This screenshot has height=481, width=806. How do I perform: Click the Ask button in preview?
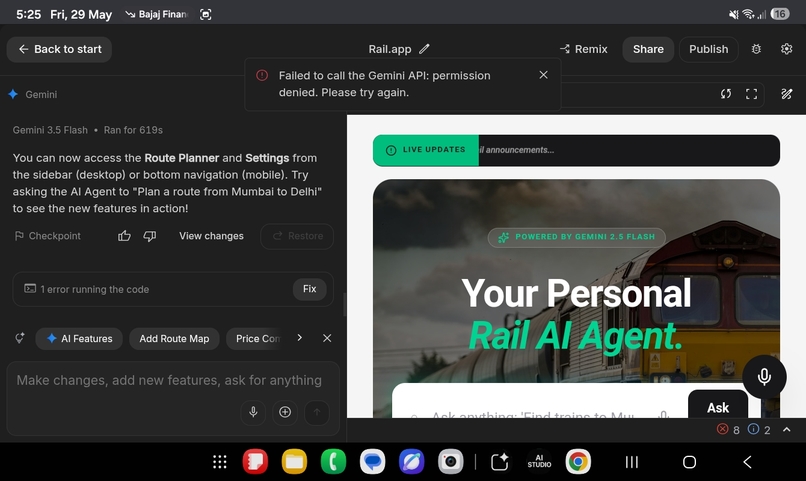click(718, 406)
